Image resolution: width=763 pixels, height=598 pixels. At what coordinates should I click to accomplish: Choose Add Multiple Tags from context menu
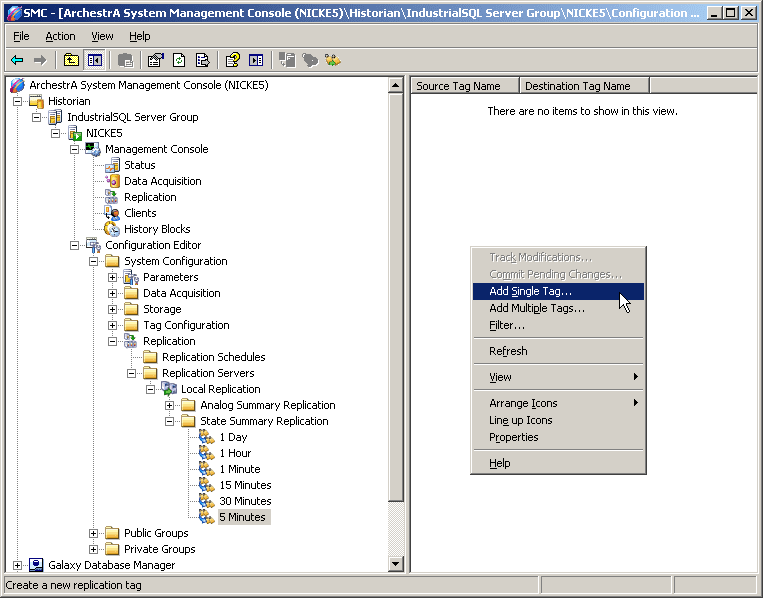558,308
